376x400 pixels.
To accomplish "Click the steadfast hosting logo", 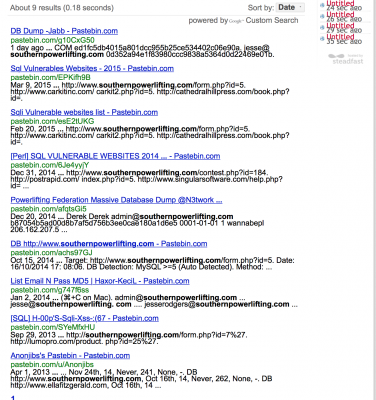I will pyautogui.click(x=346, y=59).
